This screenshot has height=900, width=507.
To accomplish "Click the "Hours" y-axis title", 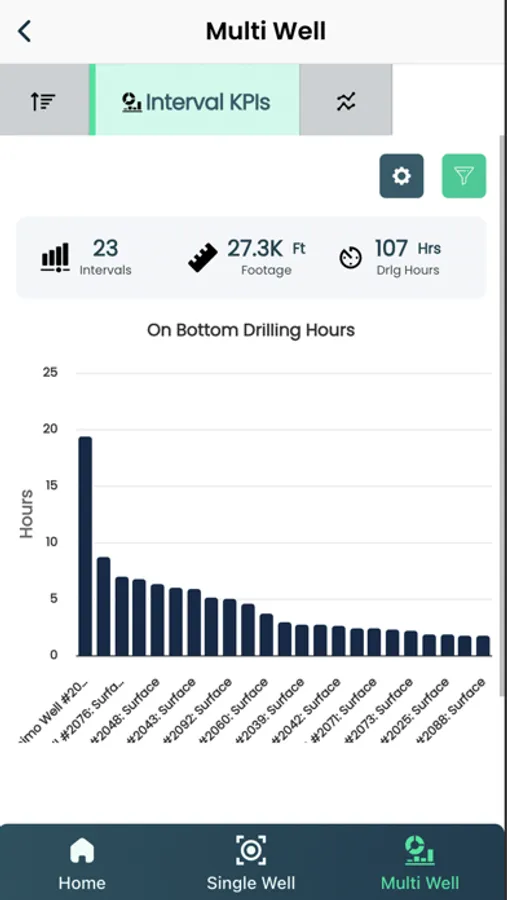I will point(26,514).
